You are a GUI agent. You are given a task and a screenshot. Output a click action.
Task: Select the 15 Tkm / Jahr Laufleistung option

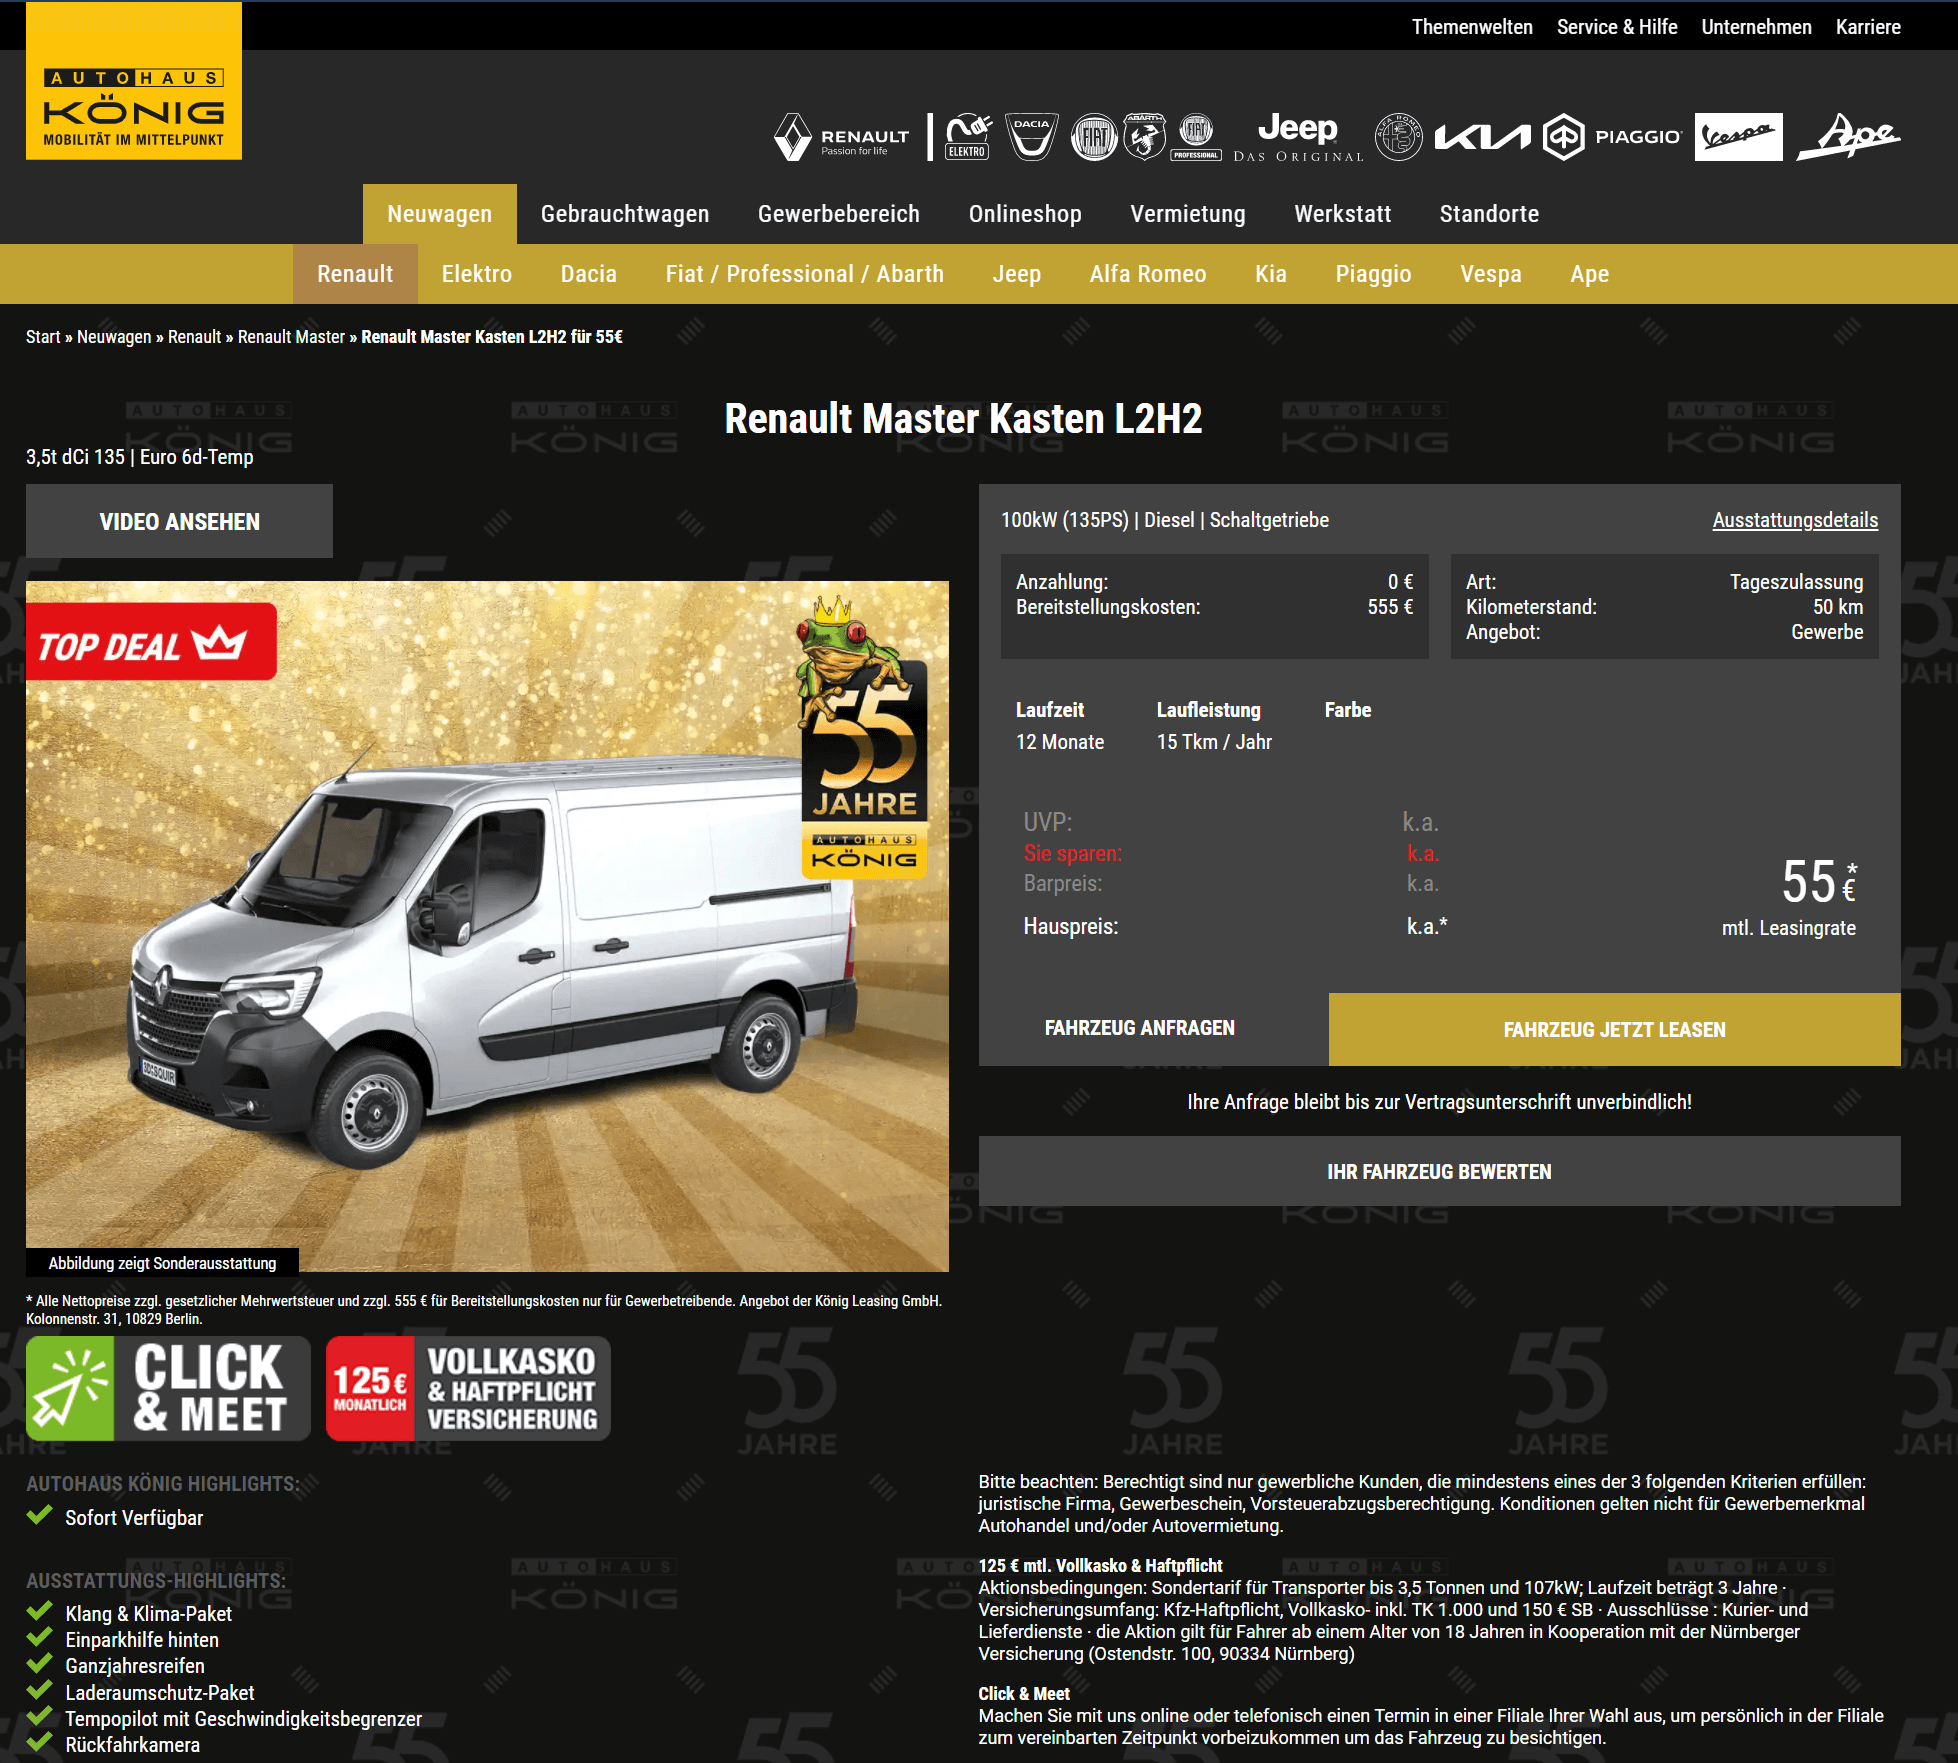[1214, 742]
